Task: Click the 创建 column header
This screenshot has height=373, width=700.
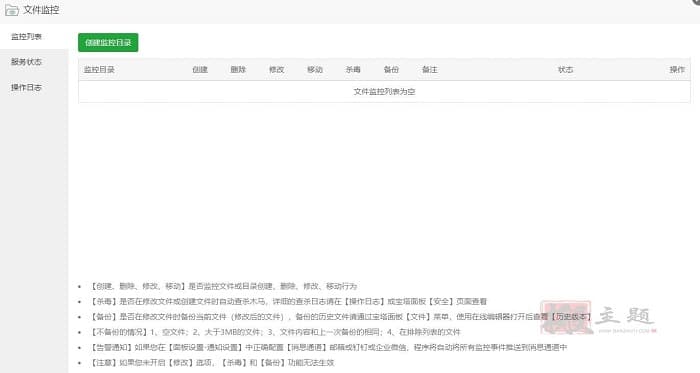Action: pyautogui.click(x=200, y=70)
